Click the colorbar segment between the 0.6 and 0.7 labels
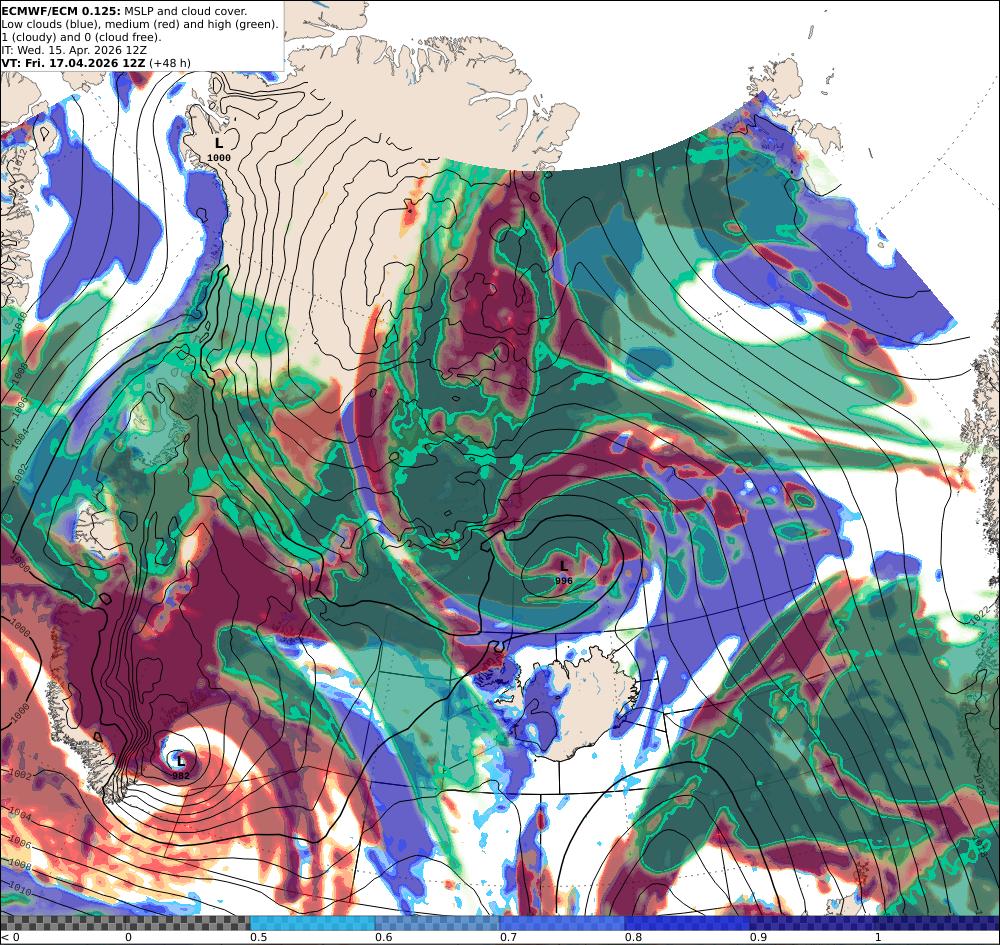 coord(438,923)
